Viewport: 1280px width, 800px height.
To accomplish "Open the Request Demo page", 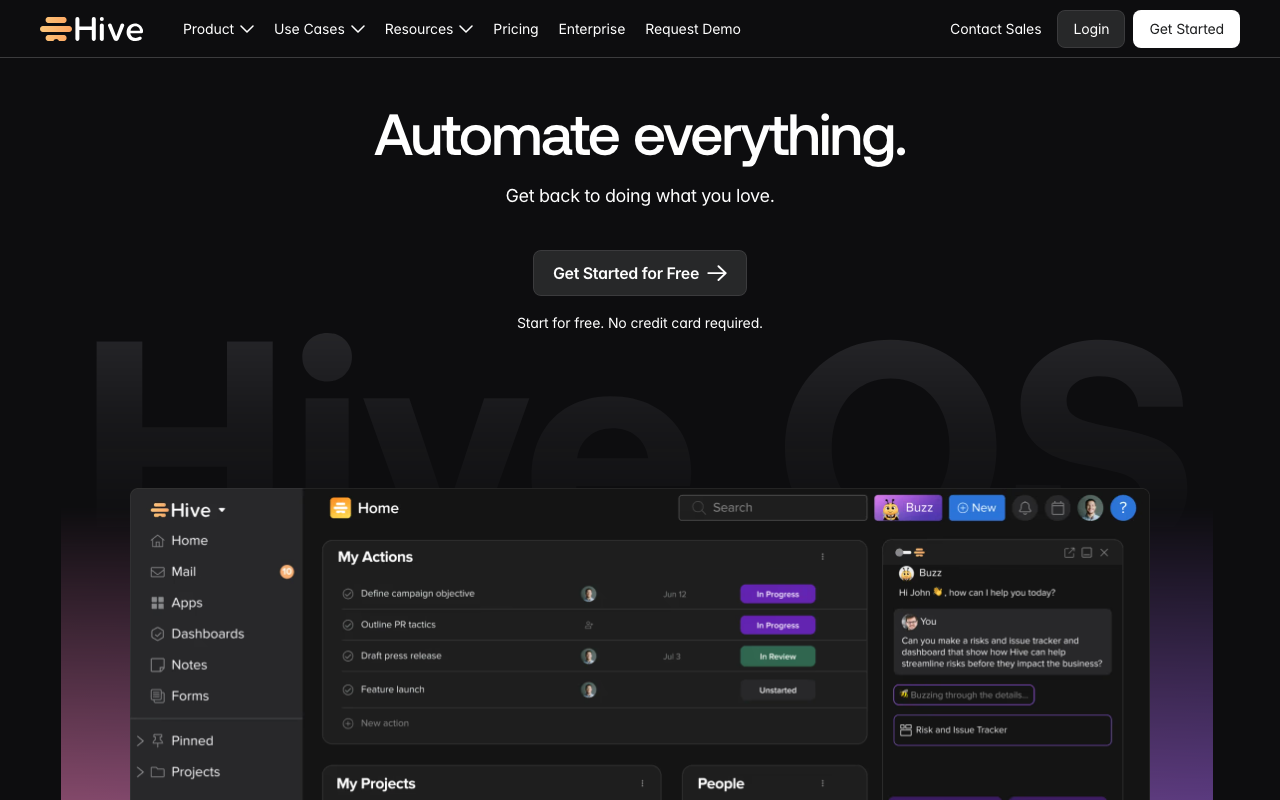I will click(693, 29).
